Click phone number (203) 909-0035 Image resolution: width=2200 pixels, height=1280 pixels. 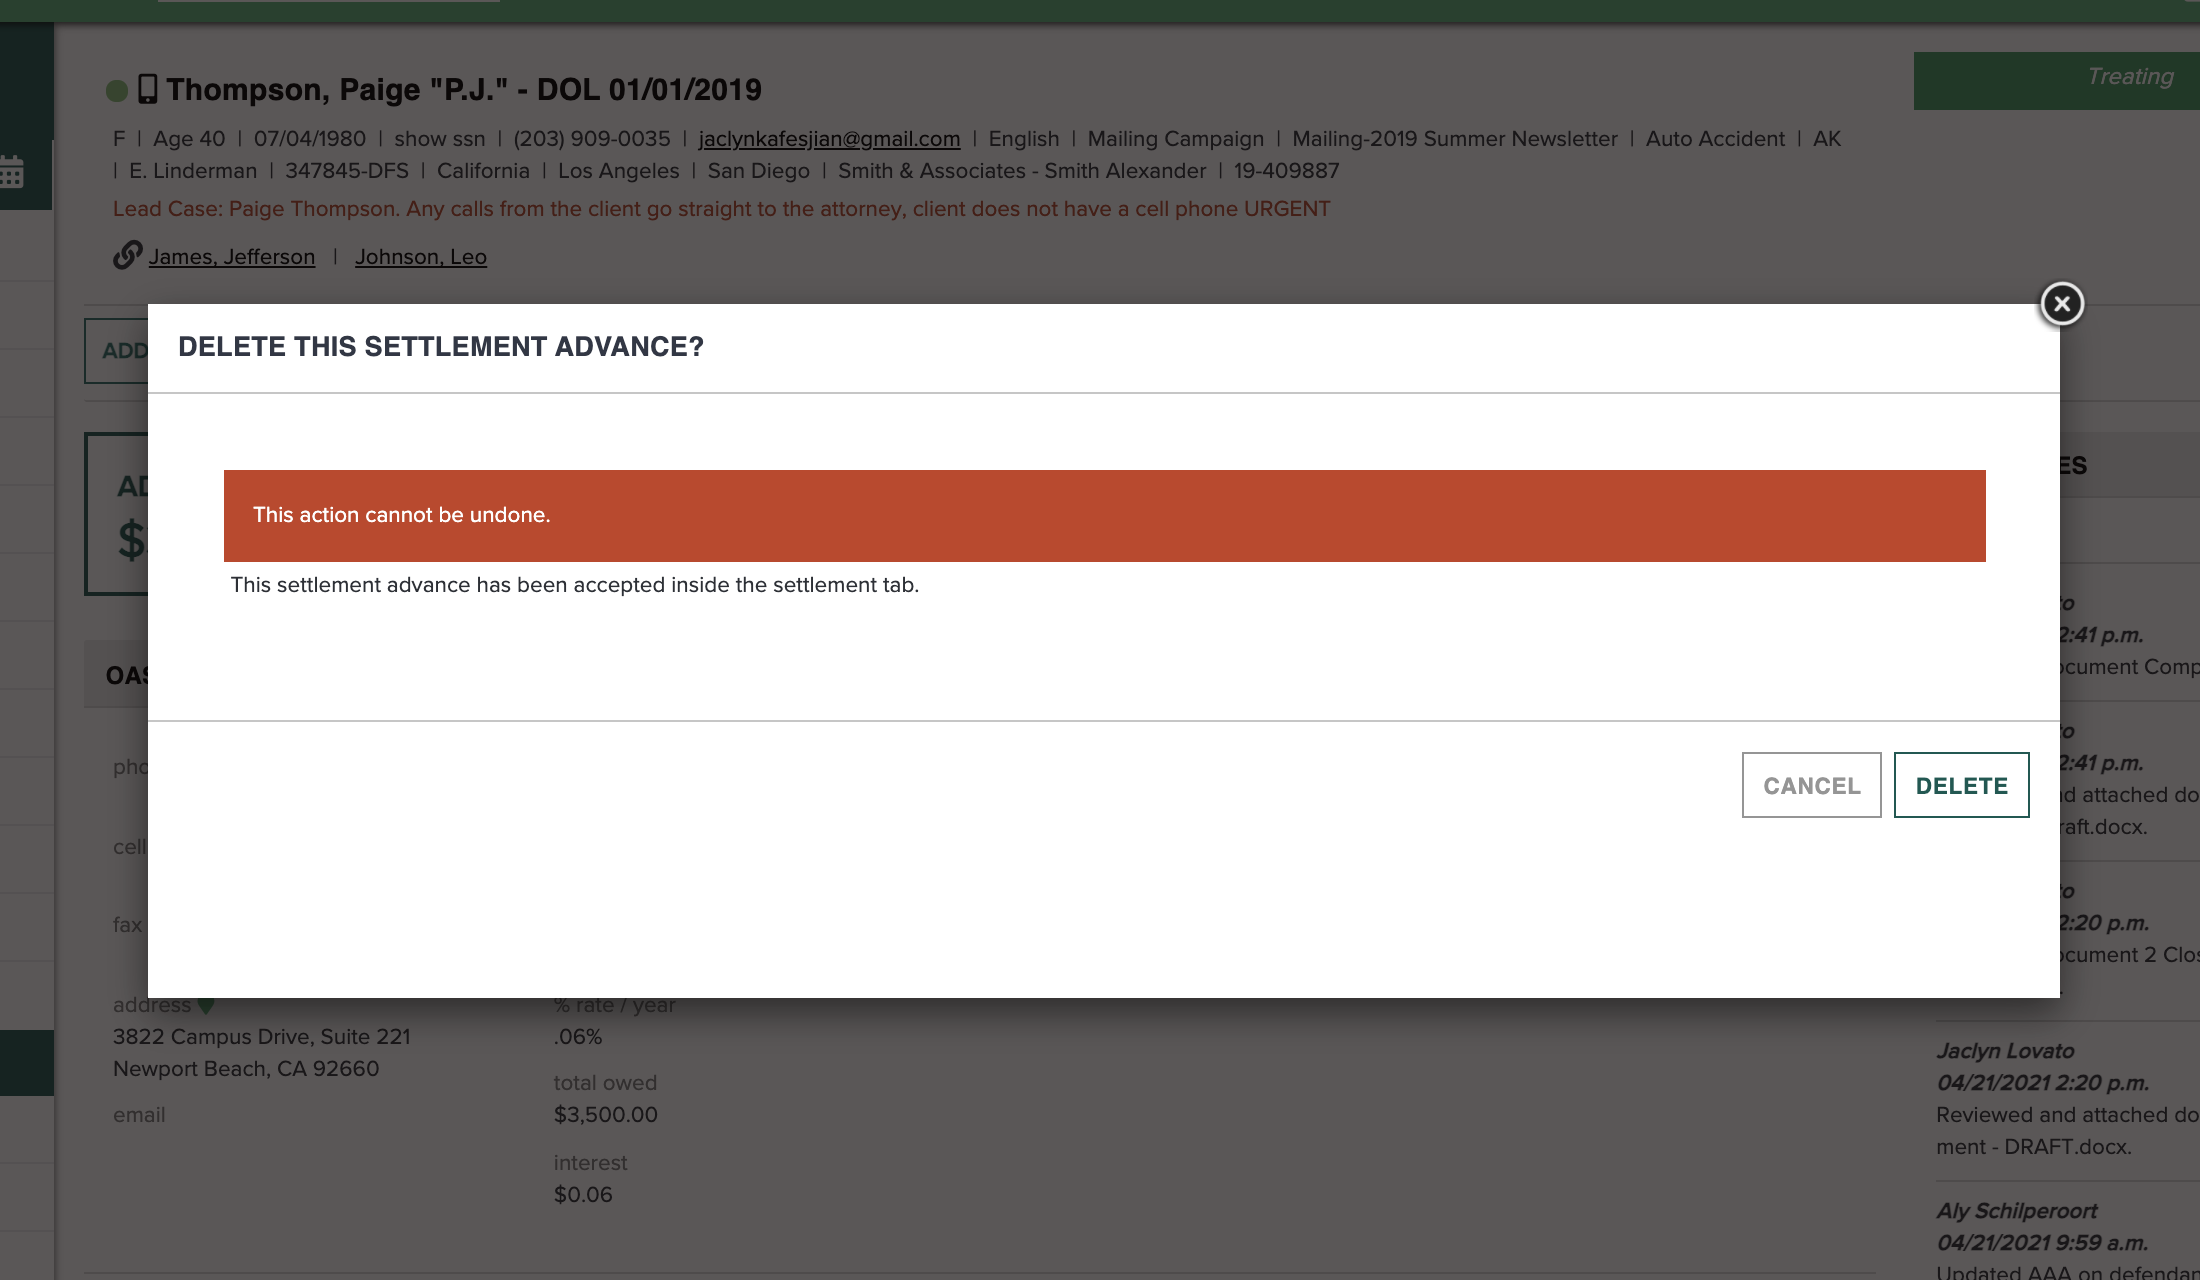pyautogui.click(x=591, y=139)
